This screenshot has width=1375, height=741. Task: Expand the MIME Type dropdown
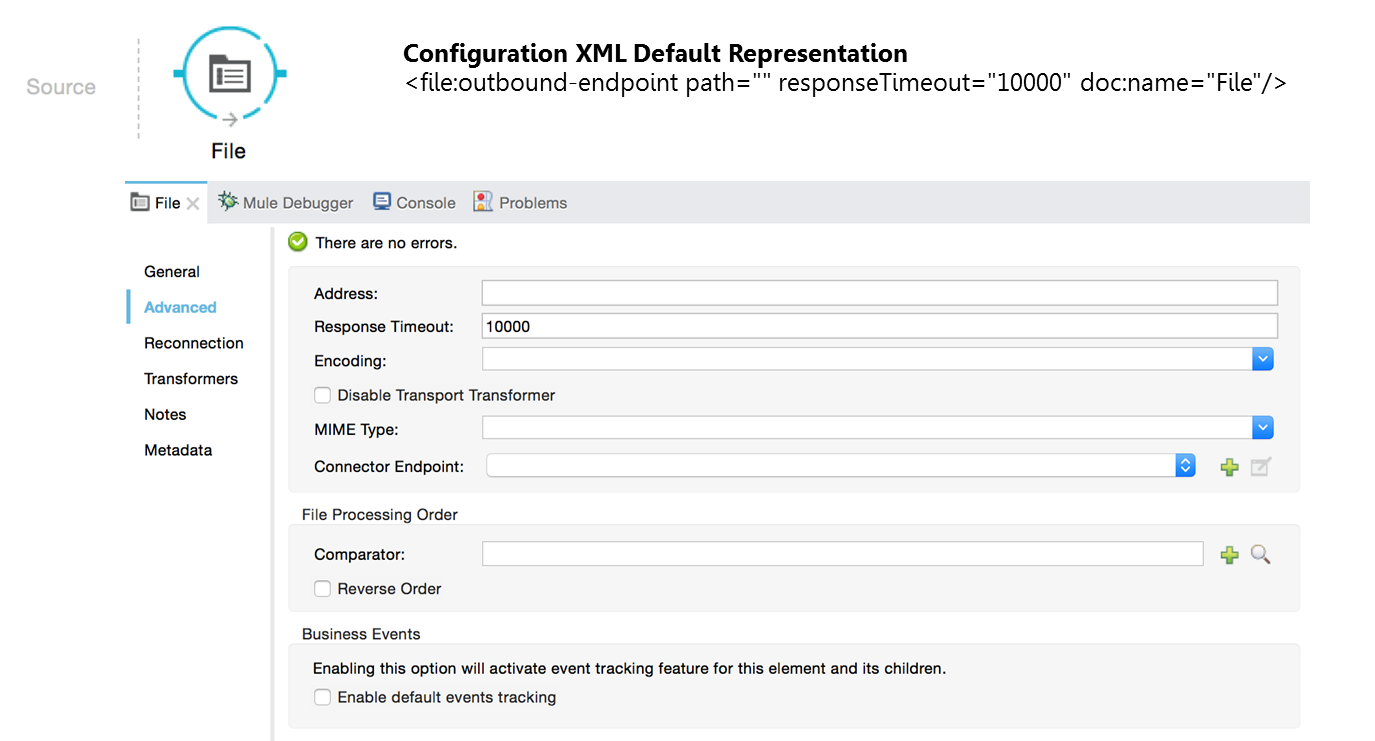(x=1263, y=428)
